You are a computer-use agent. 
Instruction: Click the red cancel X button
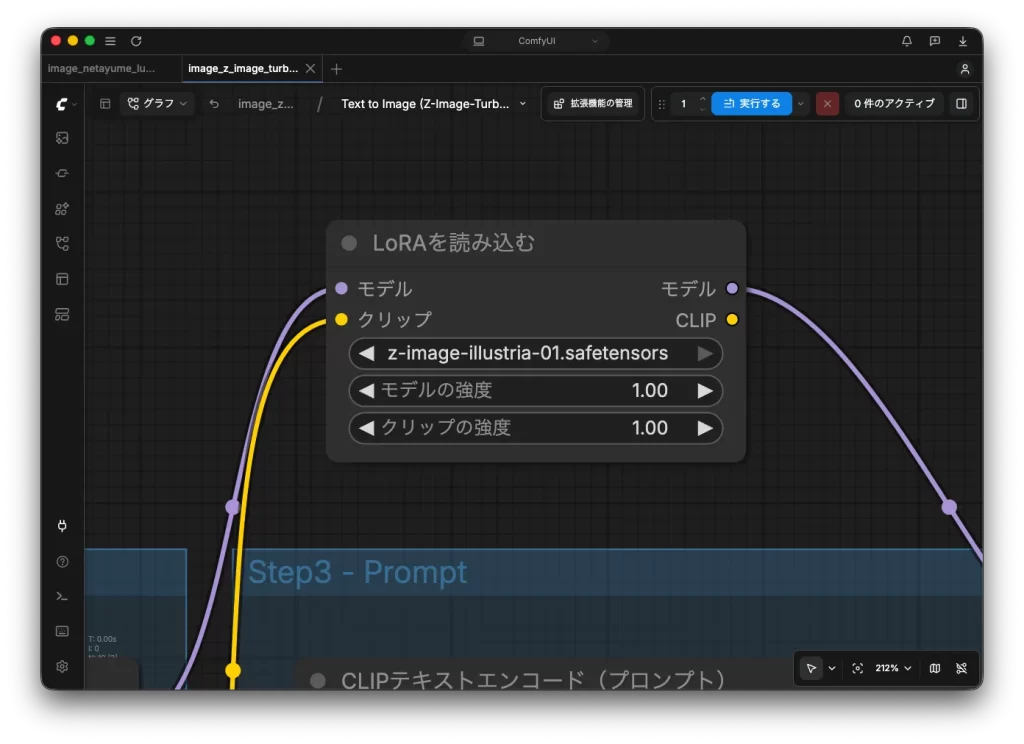(827, 103)
